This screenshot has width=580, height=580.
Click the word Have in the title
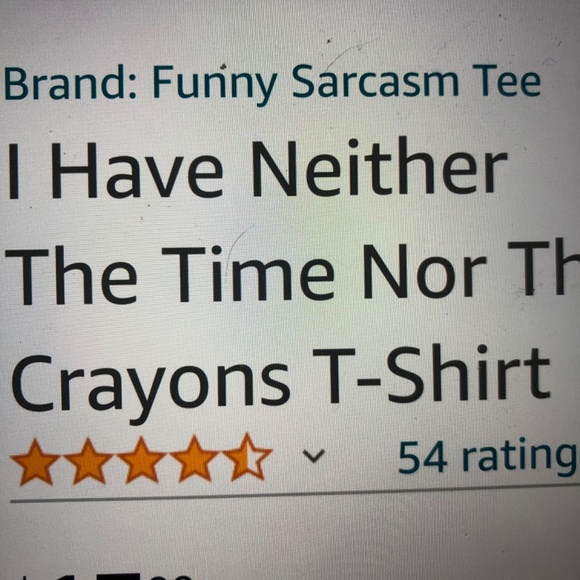137,171
